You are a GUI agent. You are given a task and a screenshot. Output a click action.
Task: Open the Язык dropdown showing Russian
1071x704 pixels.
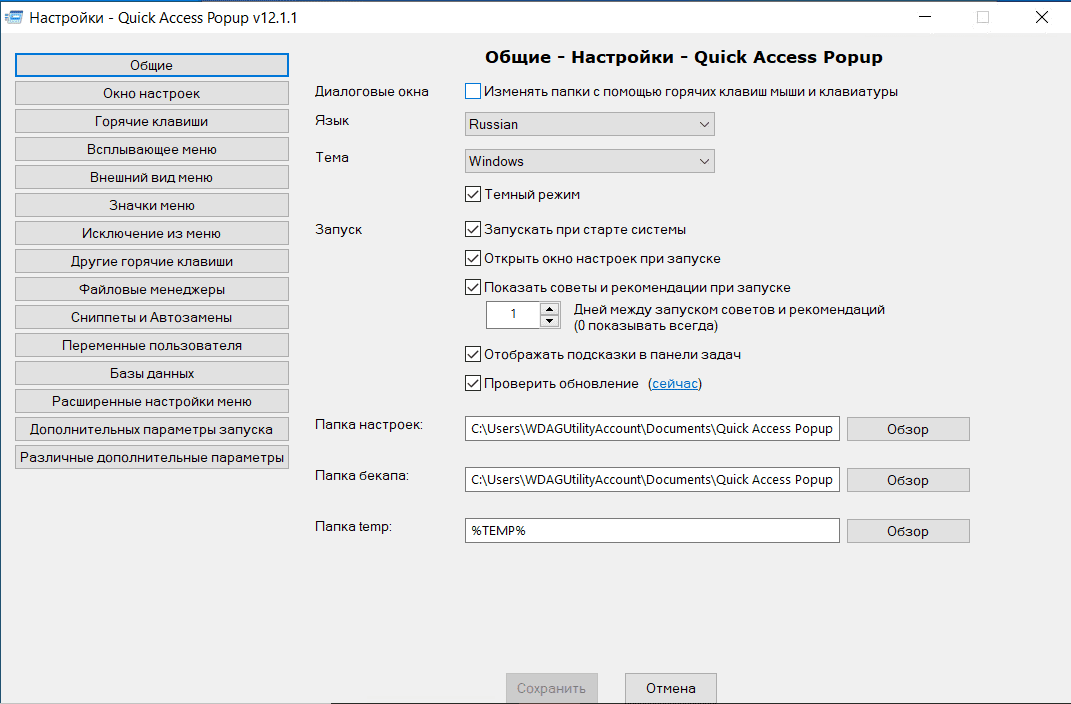(x=589, y=124)
